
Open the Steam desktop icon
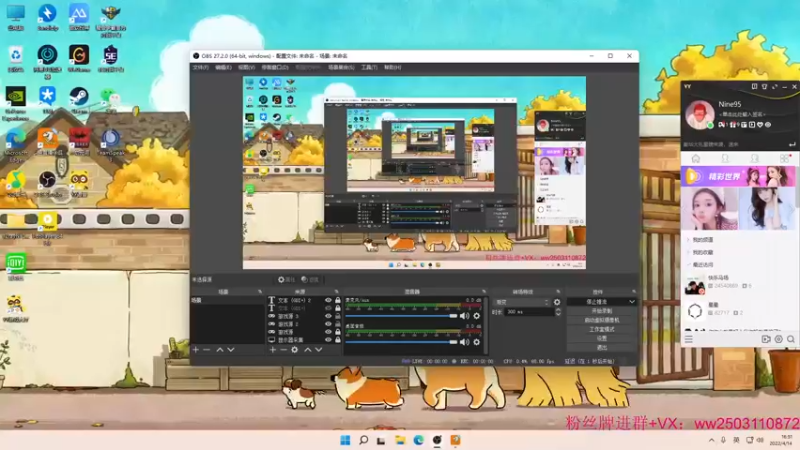click(79, 99)
